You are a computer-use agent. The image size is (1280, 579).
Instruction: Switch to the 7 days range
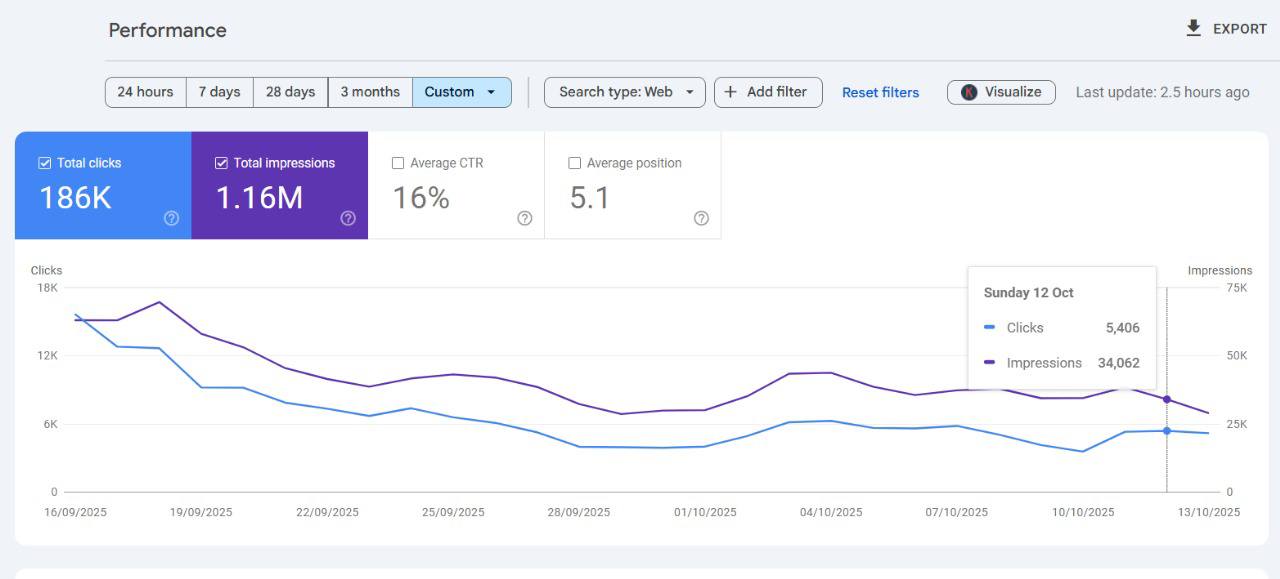pos(219,92)
